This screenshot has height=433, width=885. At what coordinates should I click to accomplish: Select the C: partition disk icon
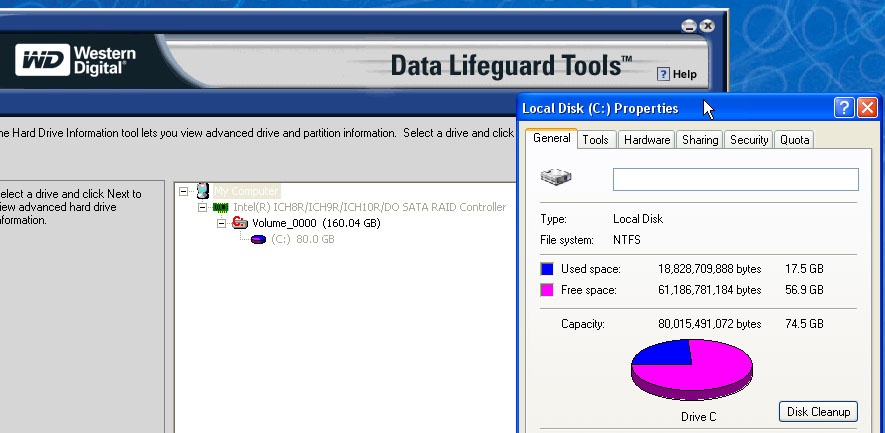click(258, 239)
